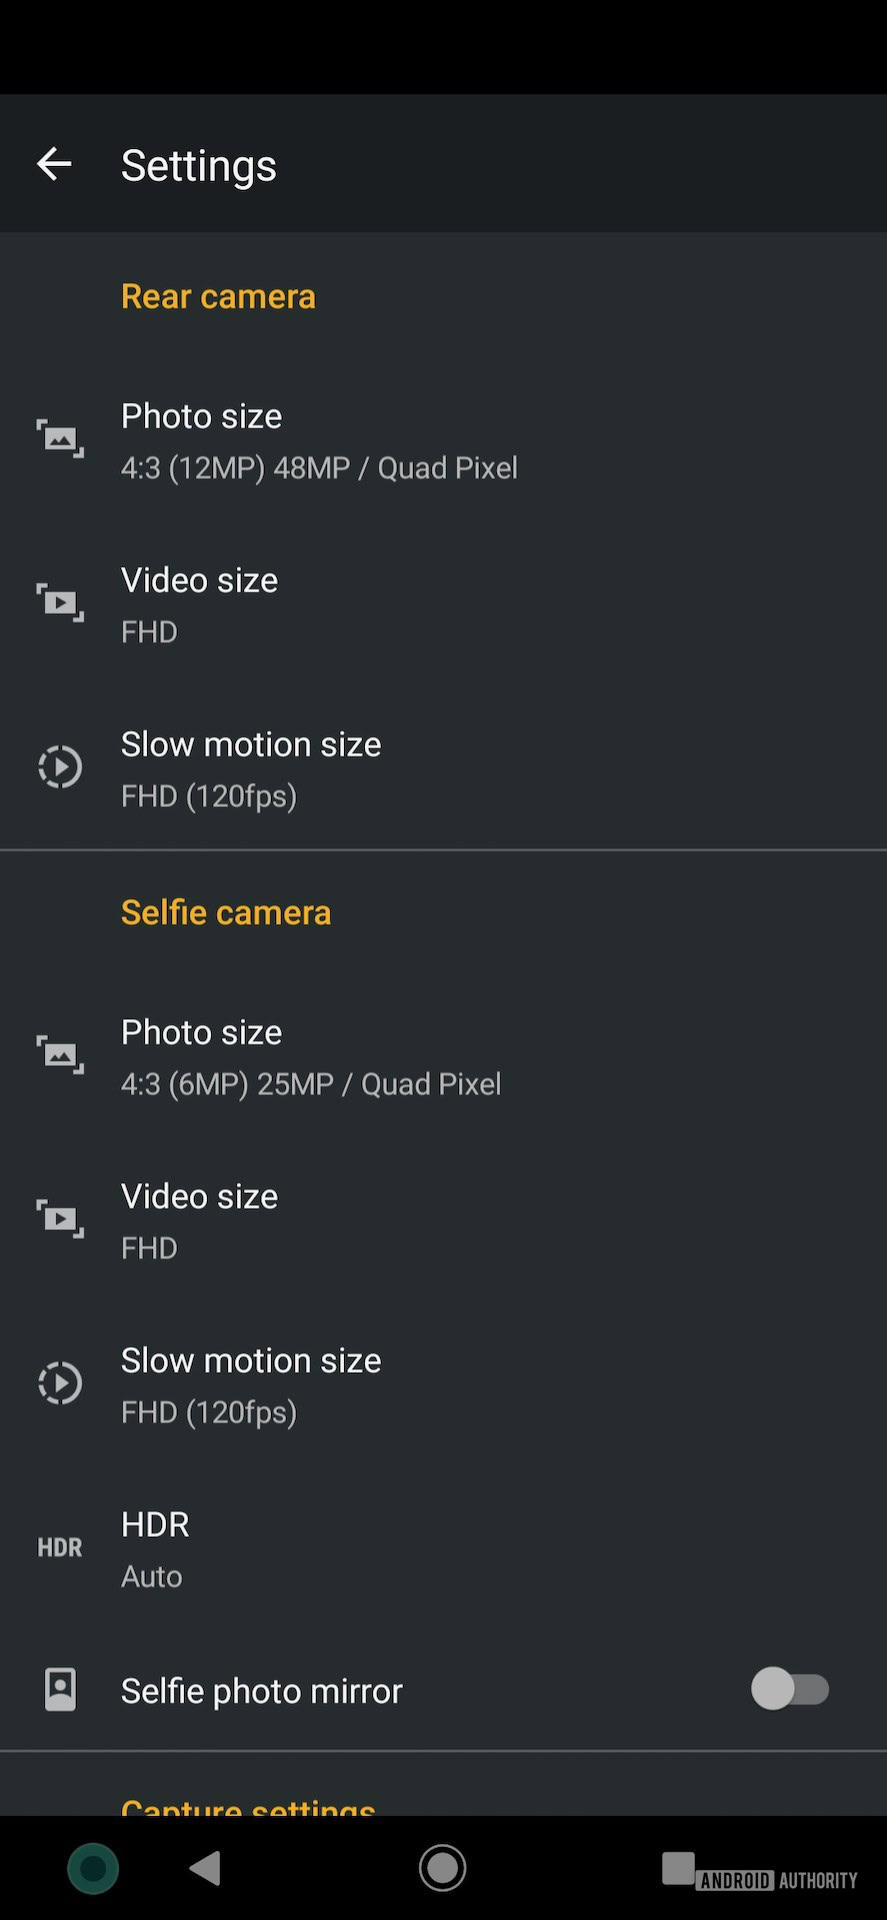This screenshot has width=887, height=1920.
Task: Tap the back arrow in Settings header
Action: tap(54, 164)
